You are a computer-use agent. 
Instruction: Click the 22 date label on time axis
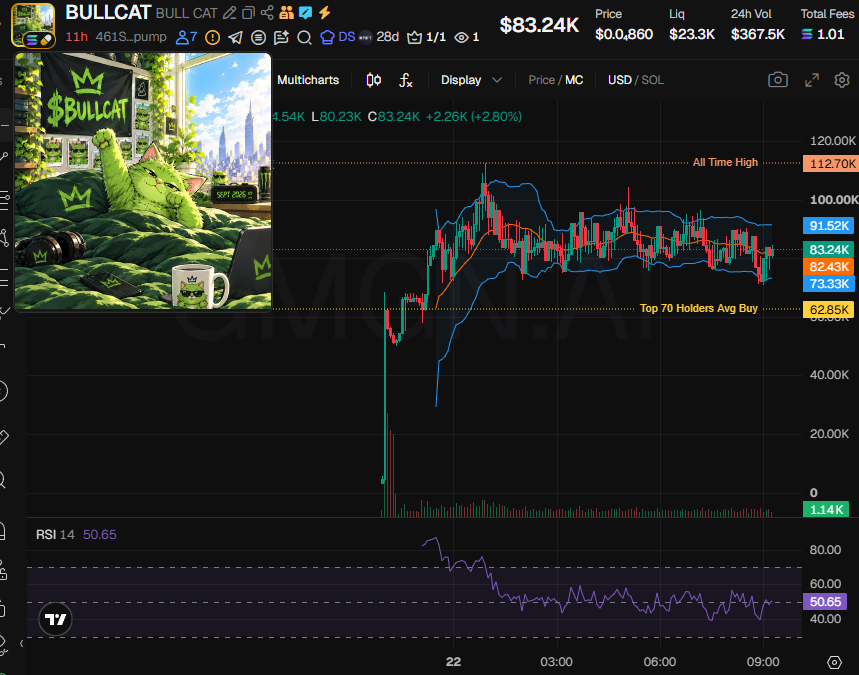453,662
